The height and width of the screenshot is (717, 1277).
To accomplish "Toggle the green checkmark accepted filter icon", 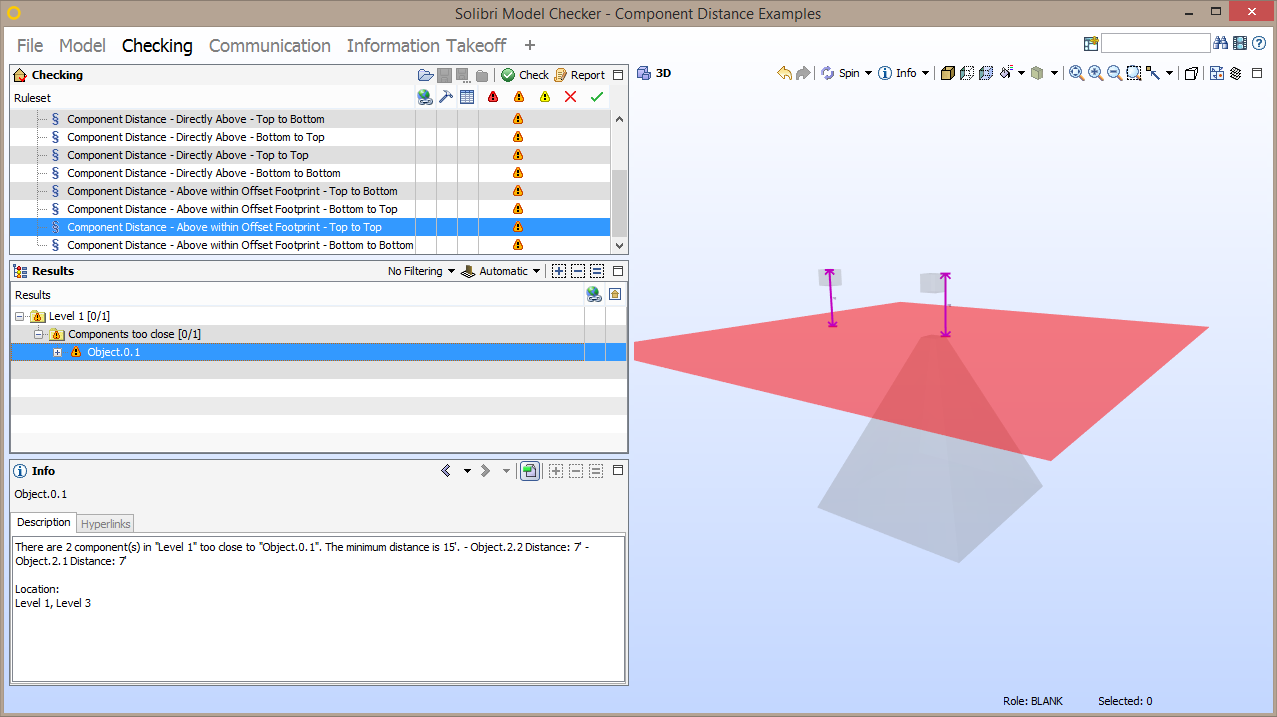I will [597, 97].
